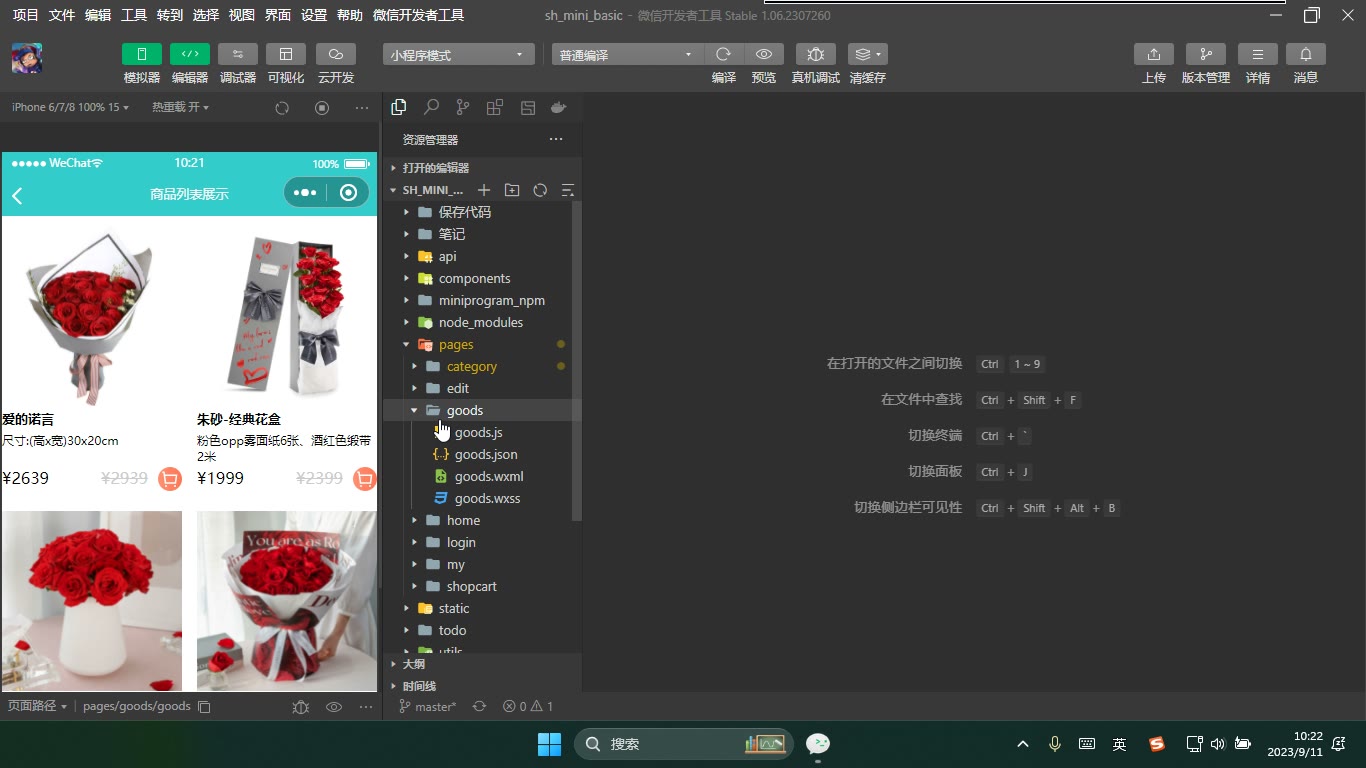The width and height of the screenshot is (1366, 768).
Task: Click the taskbar 搜索 search box
Action: tap(684, 744)
